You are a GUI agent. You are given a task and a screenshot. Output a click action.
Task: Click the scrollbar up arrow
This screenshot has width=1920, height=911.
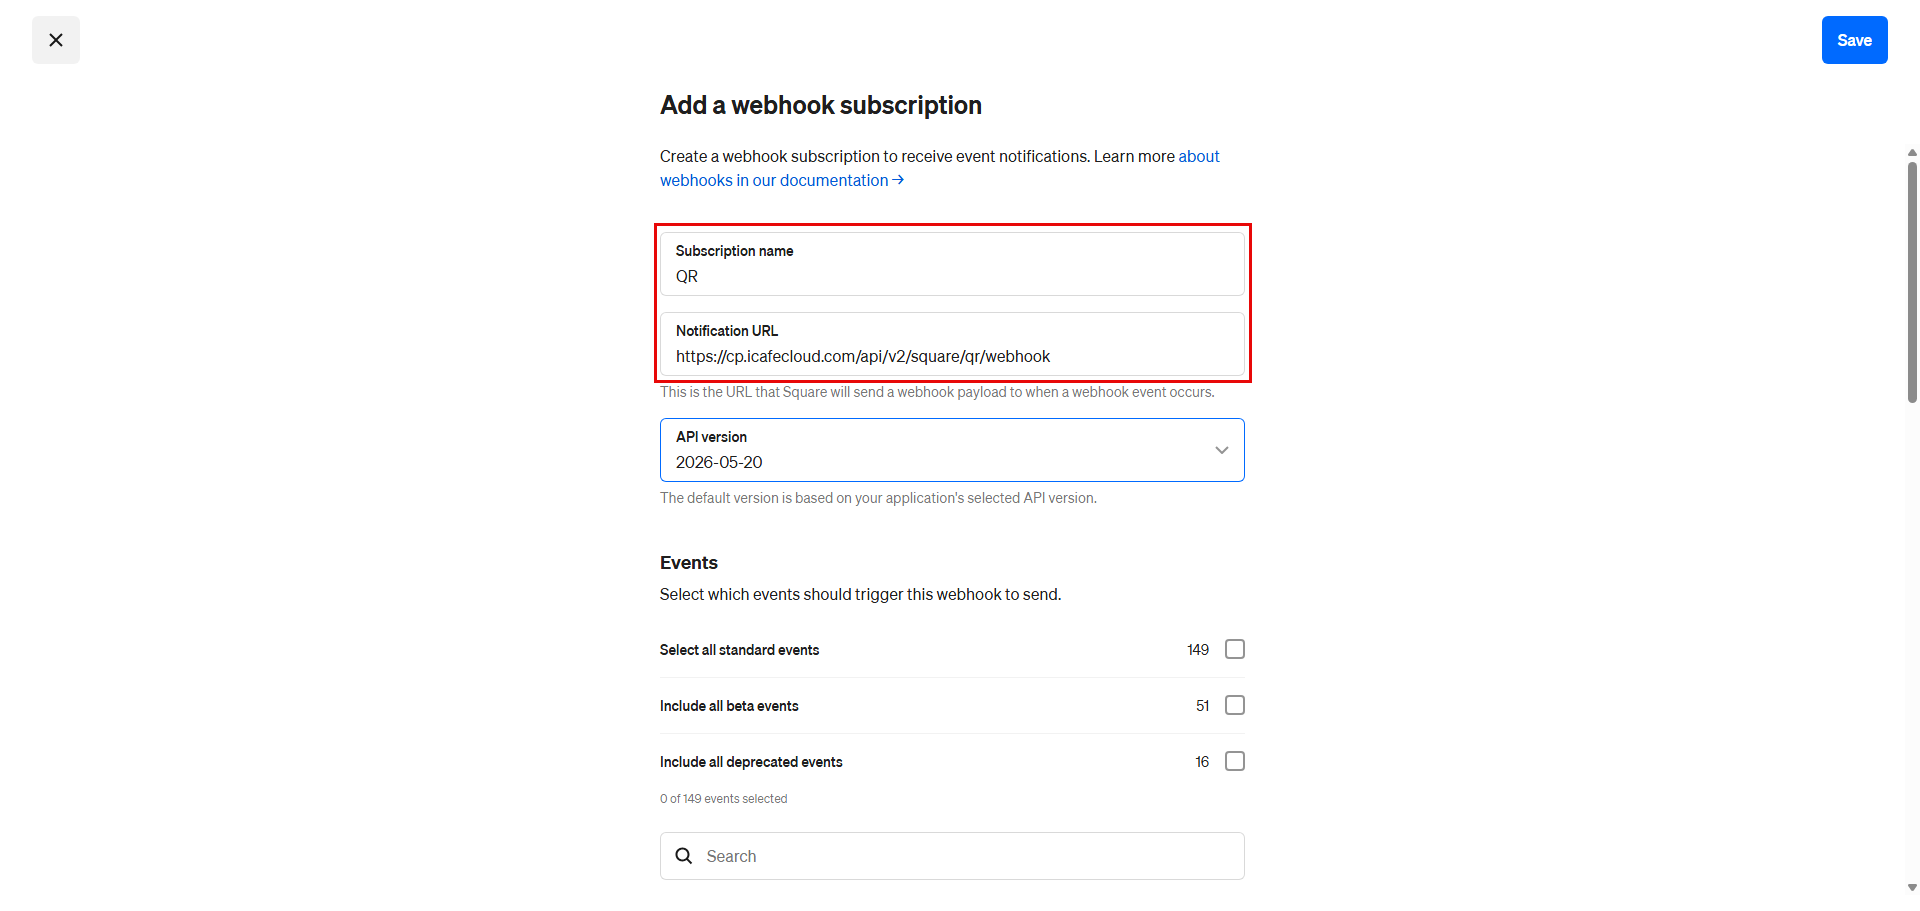point(1912,153)
